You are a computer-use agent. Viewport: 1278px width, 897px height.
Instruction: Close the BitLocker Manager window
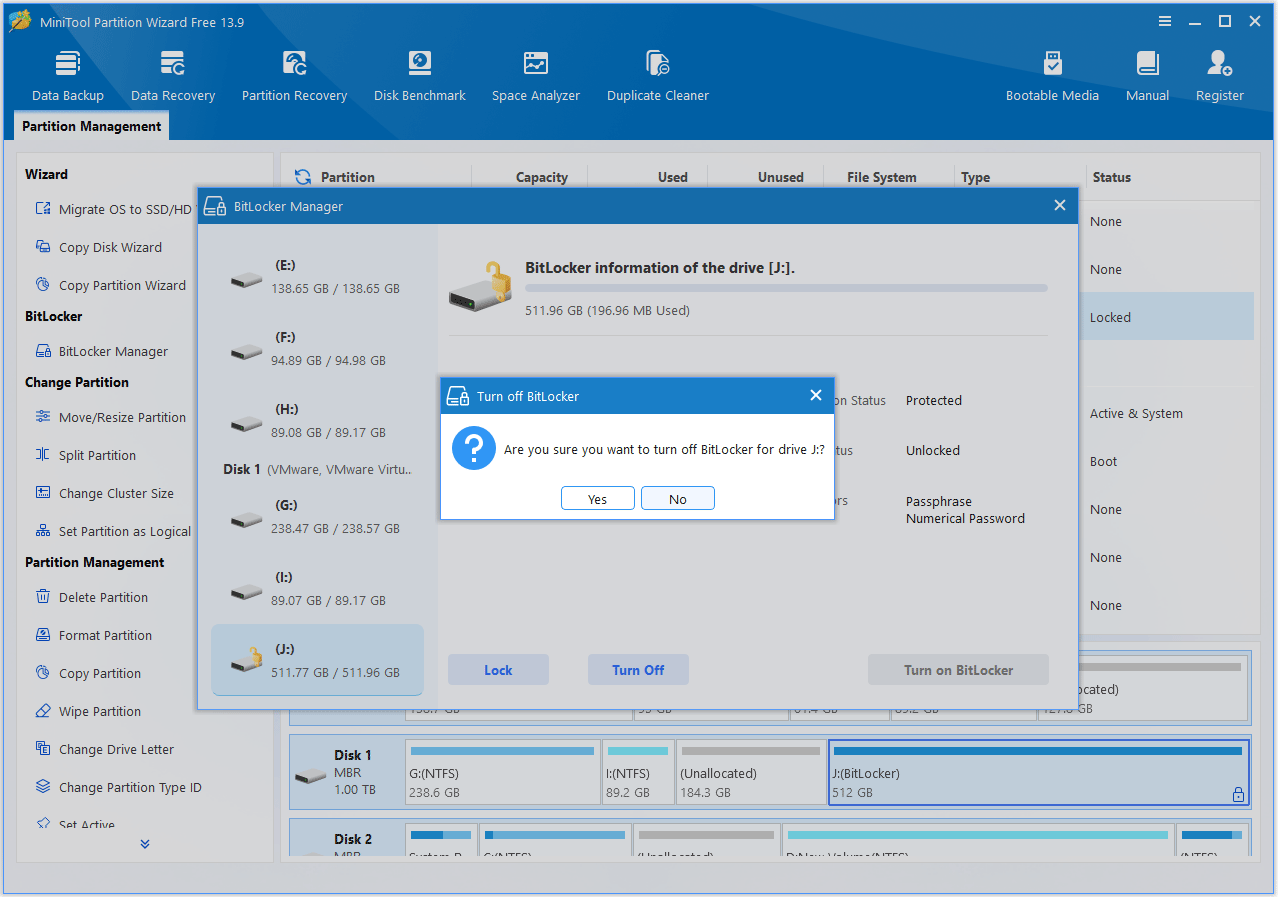[x=1060, y=206]
